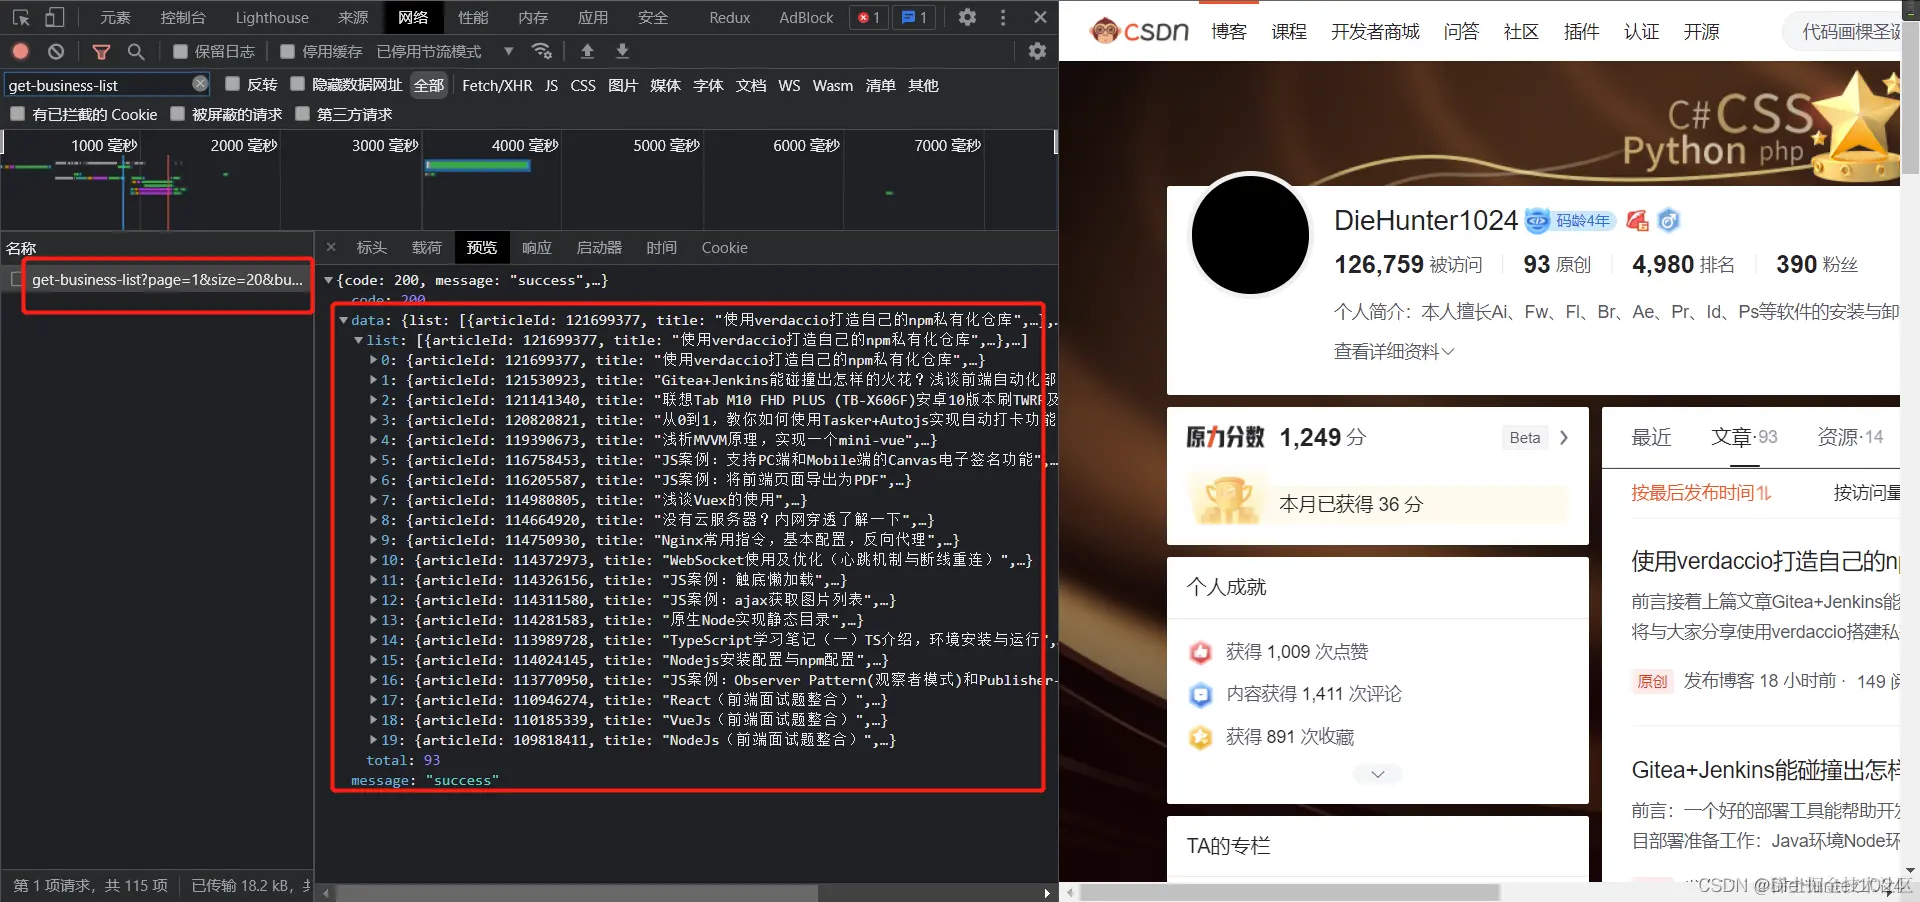Image resolution: width=1920 pixels, height=902 pixels.
Task: Open the 已停用节流模式 throttling dropdown
Action: point(444,51)
